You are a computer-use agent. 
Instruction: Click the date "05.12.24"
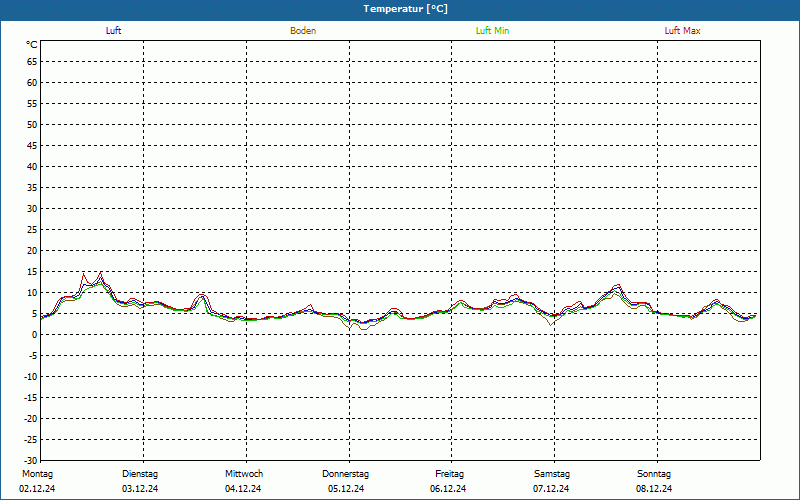coord(346,489)
